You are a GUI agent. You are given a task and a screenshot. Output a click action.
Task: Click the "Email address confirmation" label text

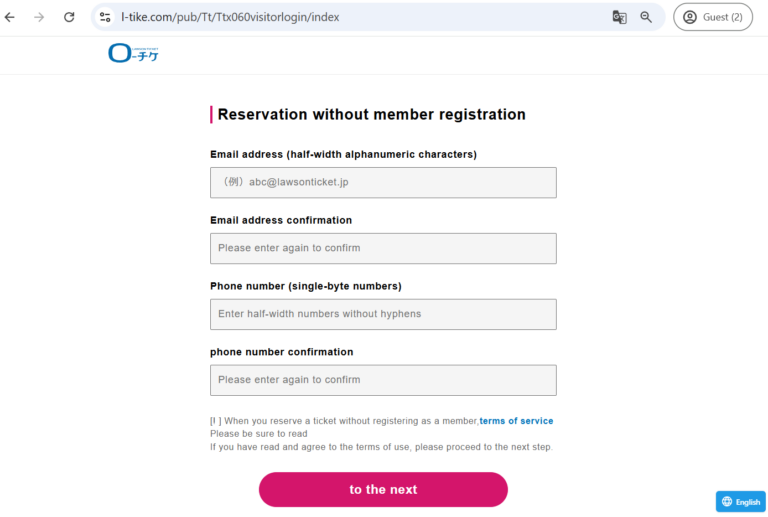tap(281, 220)
